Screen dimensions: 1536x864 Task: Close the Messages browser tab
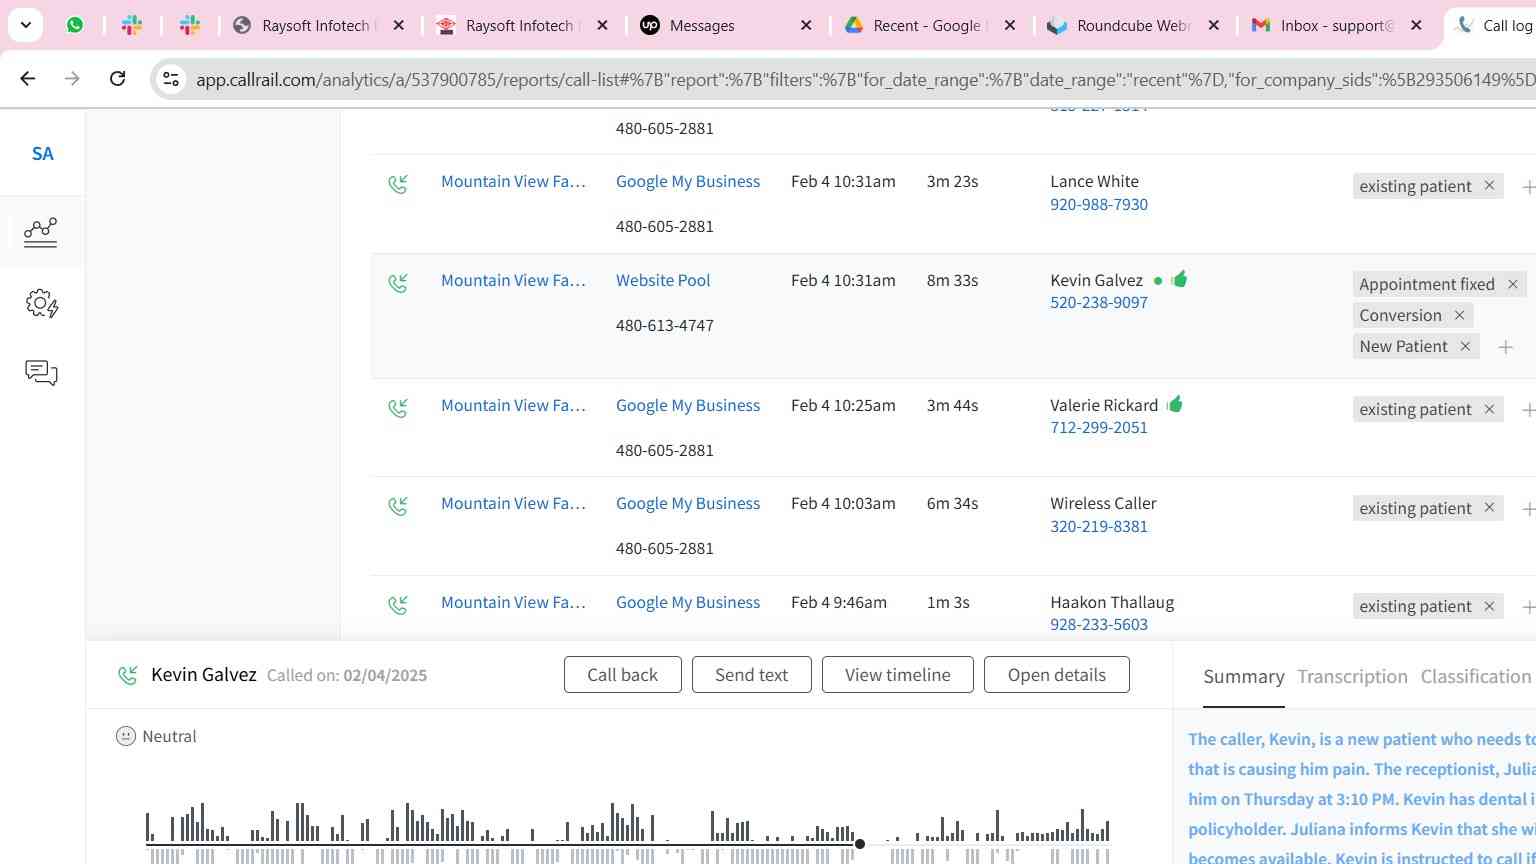pyautogui.click(x=806, y=25)
